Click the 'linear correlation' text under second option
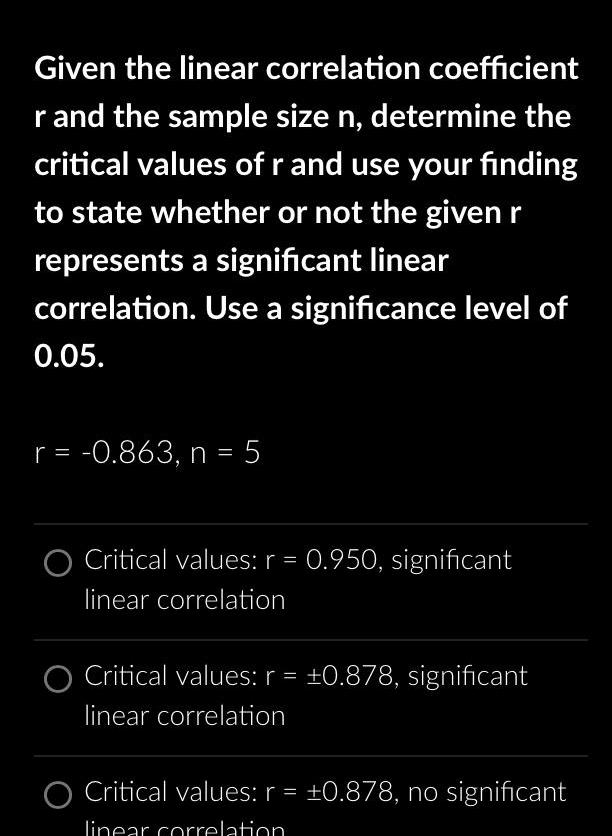612x836 pixels. pyautogui.click(x=184, y=716)
